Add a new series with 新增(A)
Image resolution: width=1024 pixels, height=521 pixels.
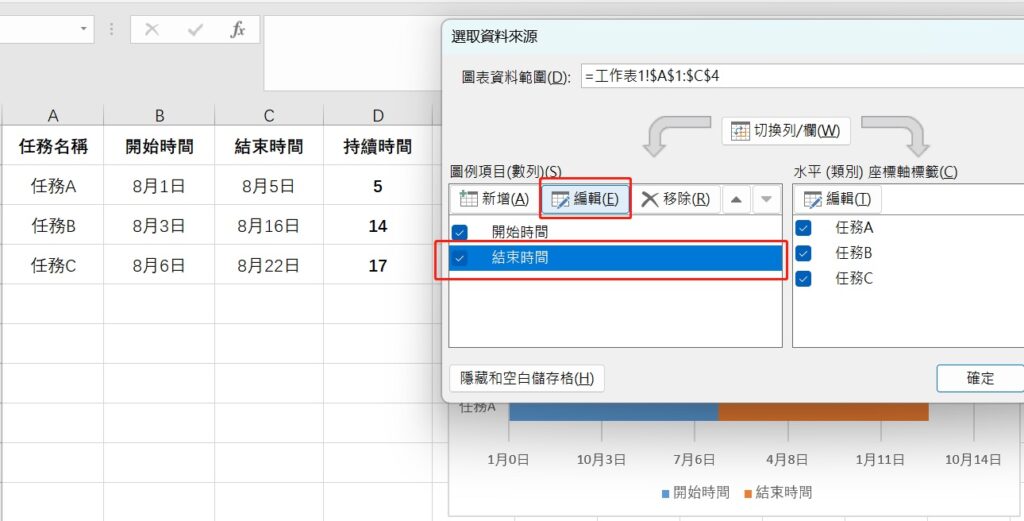494,199
